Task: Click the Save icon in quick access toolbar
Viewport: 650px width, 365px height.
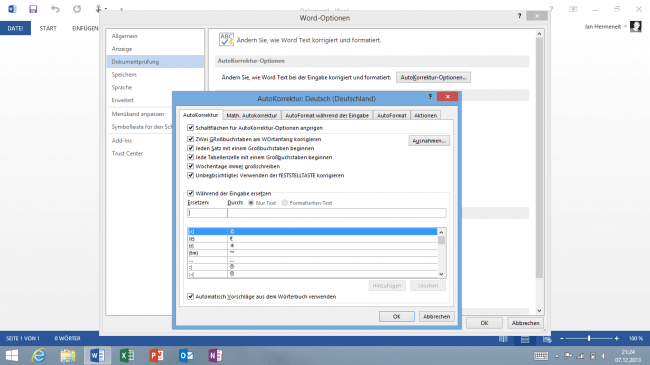Action: pyautogui.click(x=33, y=9)
